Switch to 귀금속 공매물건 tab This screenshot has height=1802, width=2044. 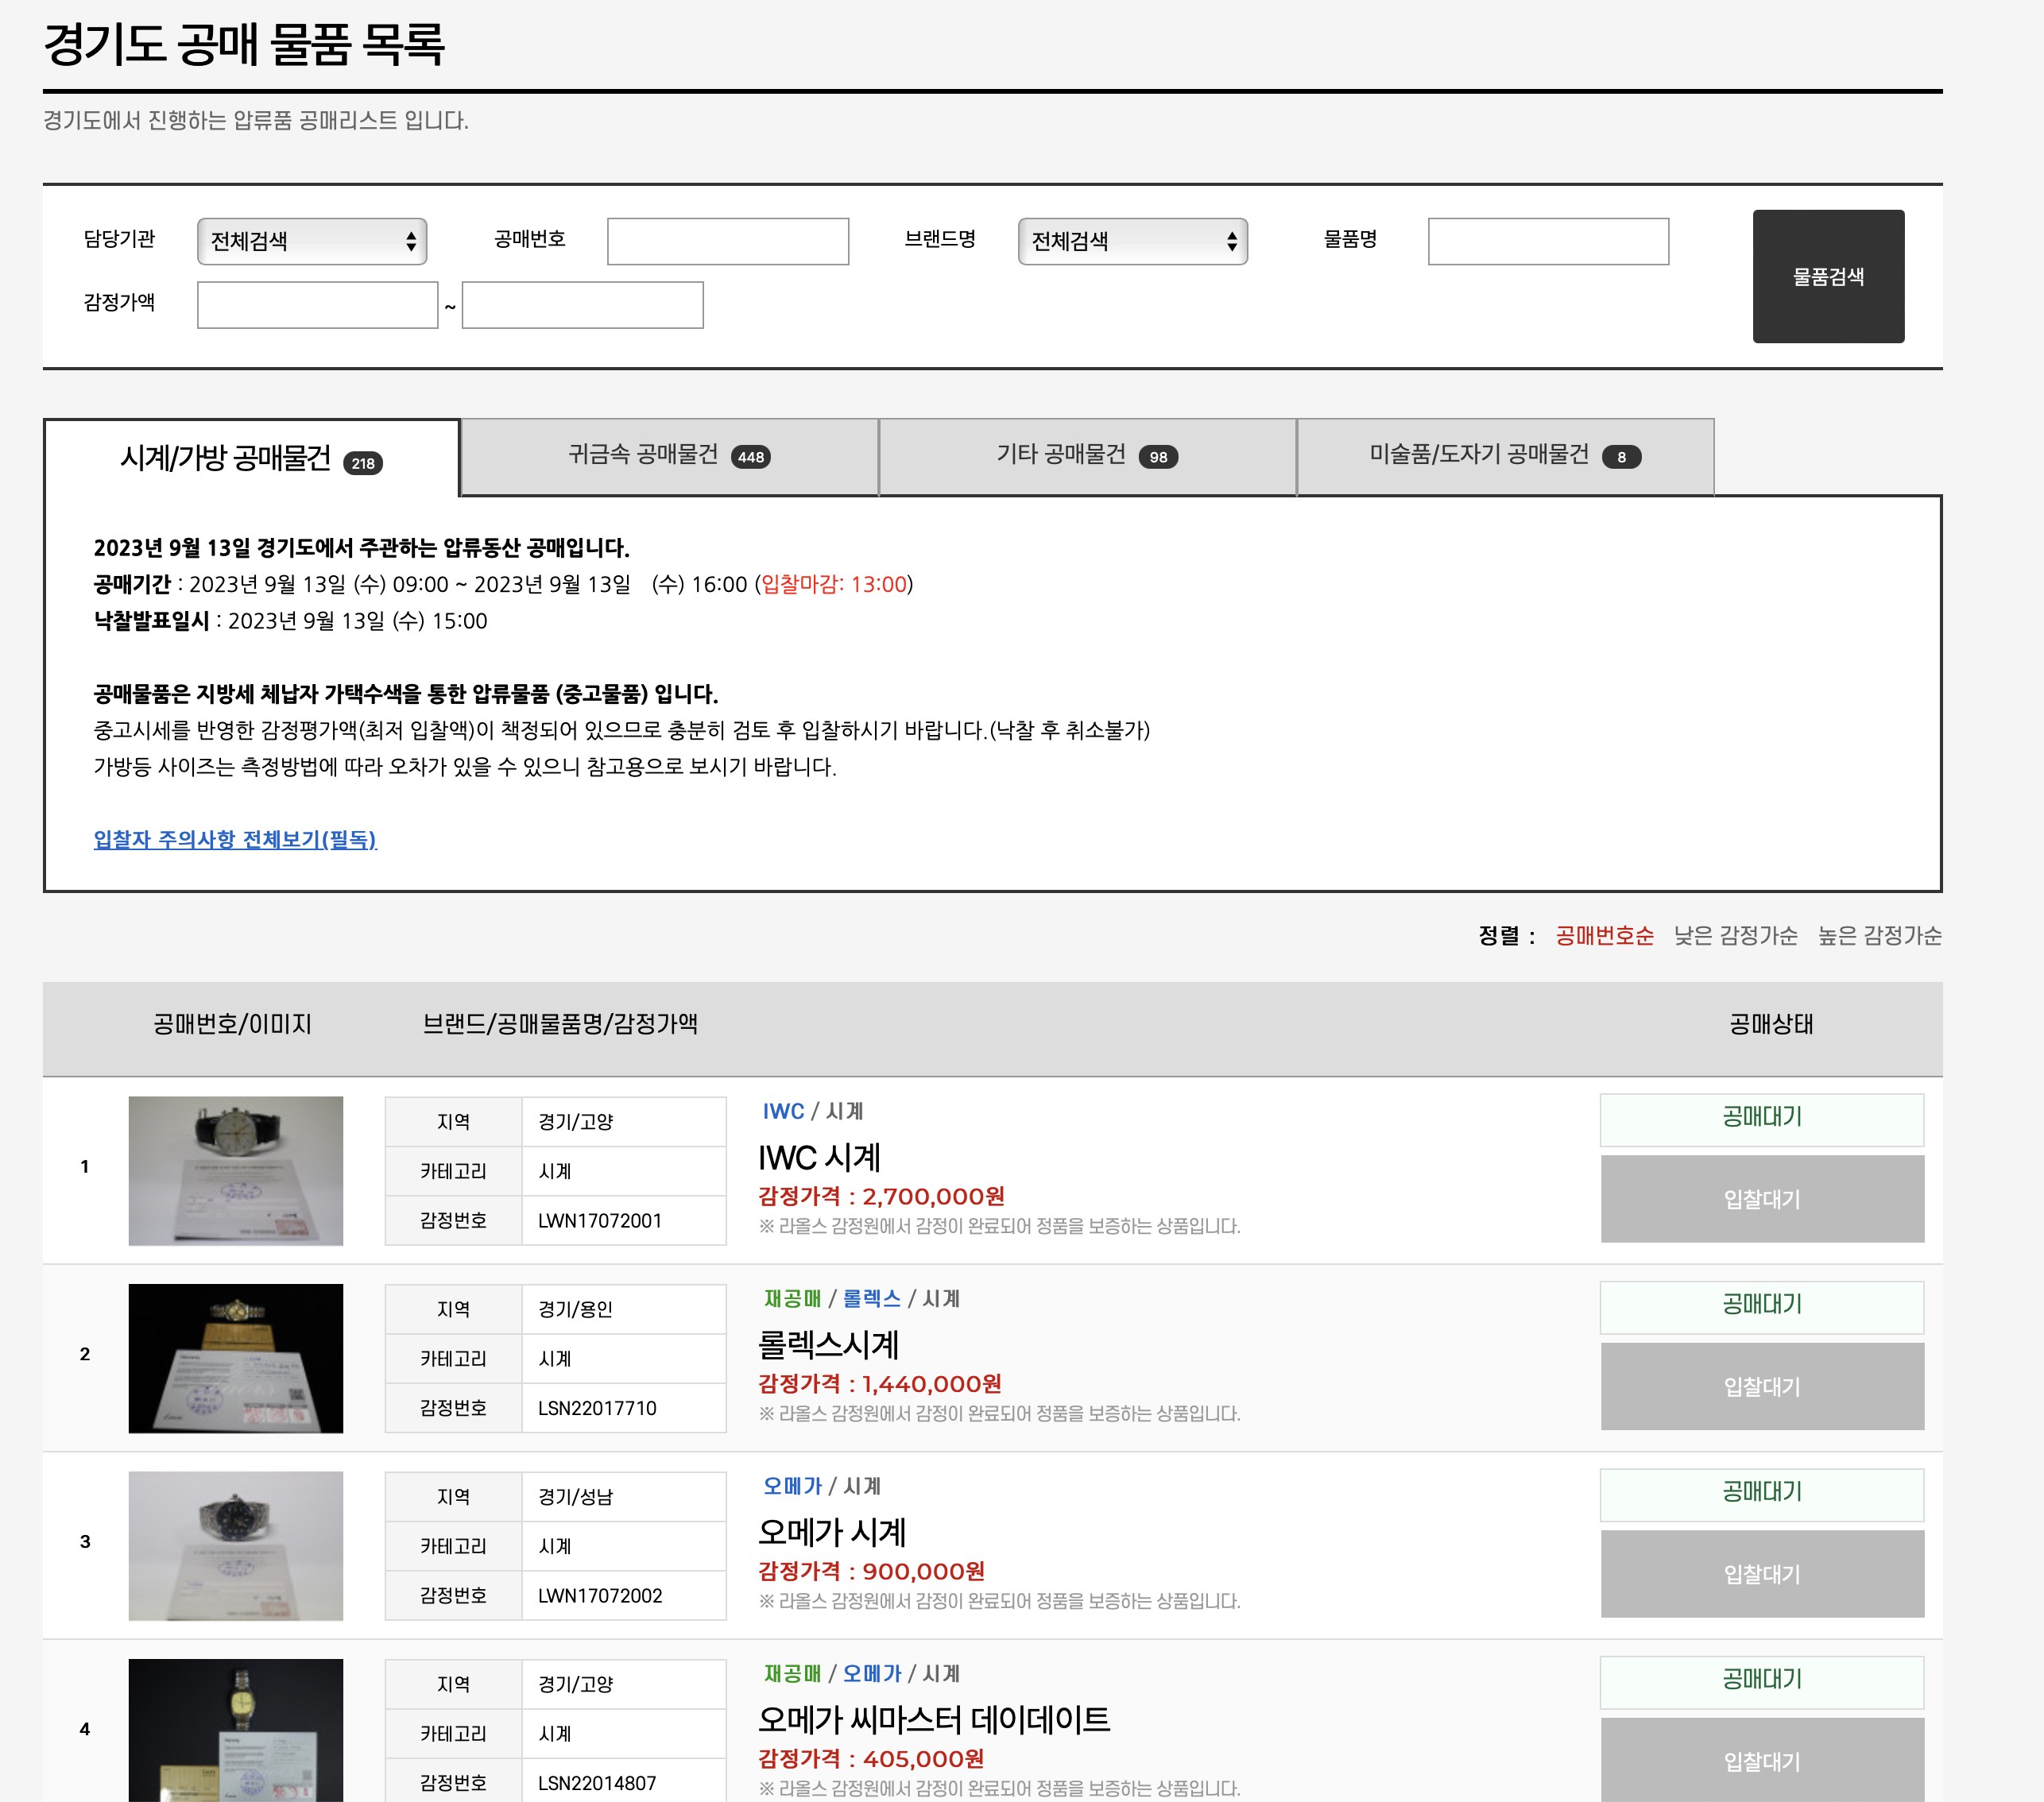(x=668, y=456)
